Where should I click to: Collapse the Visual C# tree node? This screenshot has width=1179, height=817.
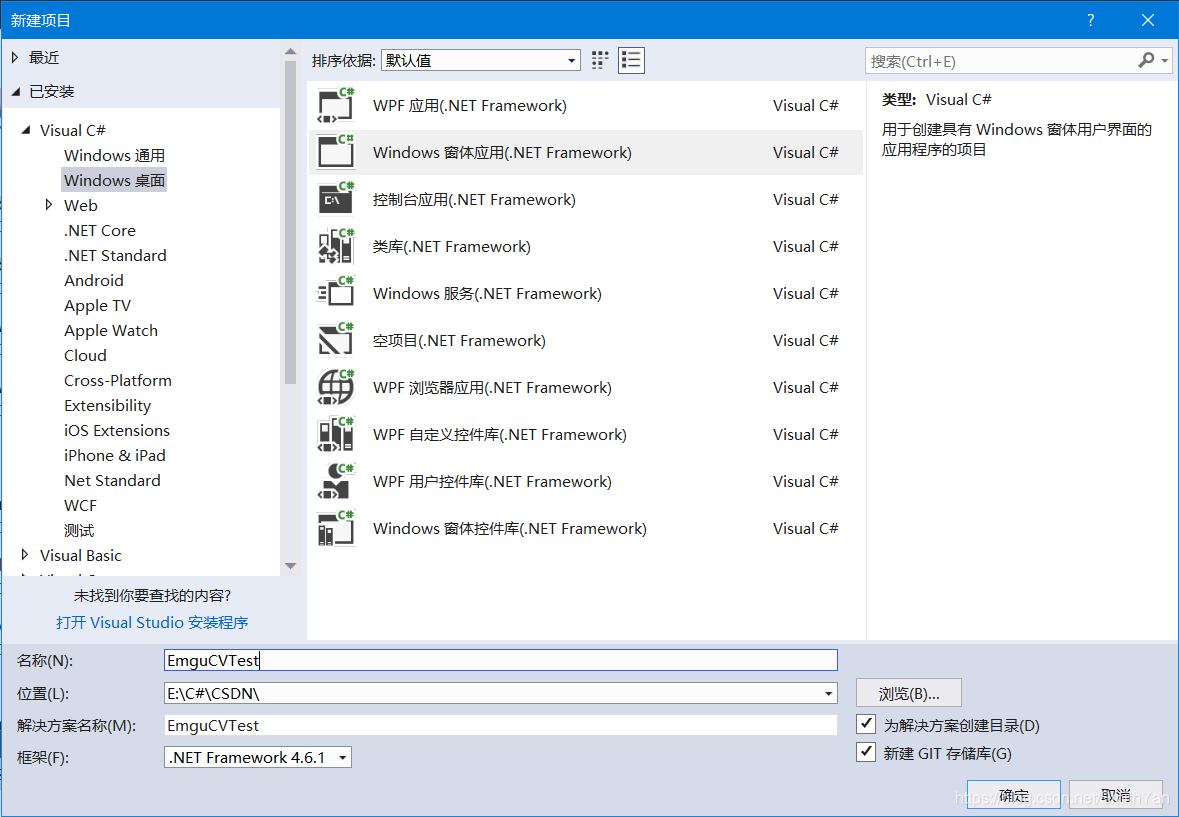pos(26,130)
